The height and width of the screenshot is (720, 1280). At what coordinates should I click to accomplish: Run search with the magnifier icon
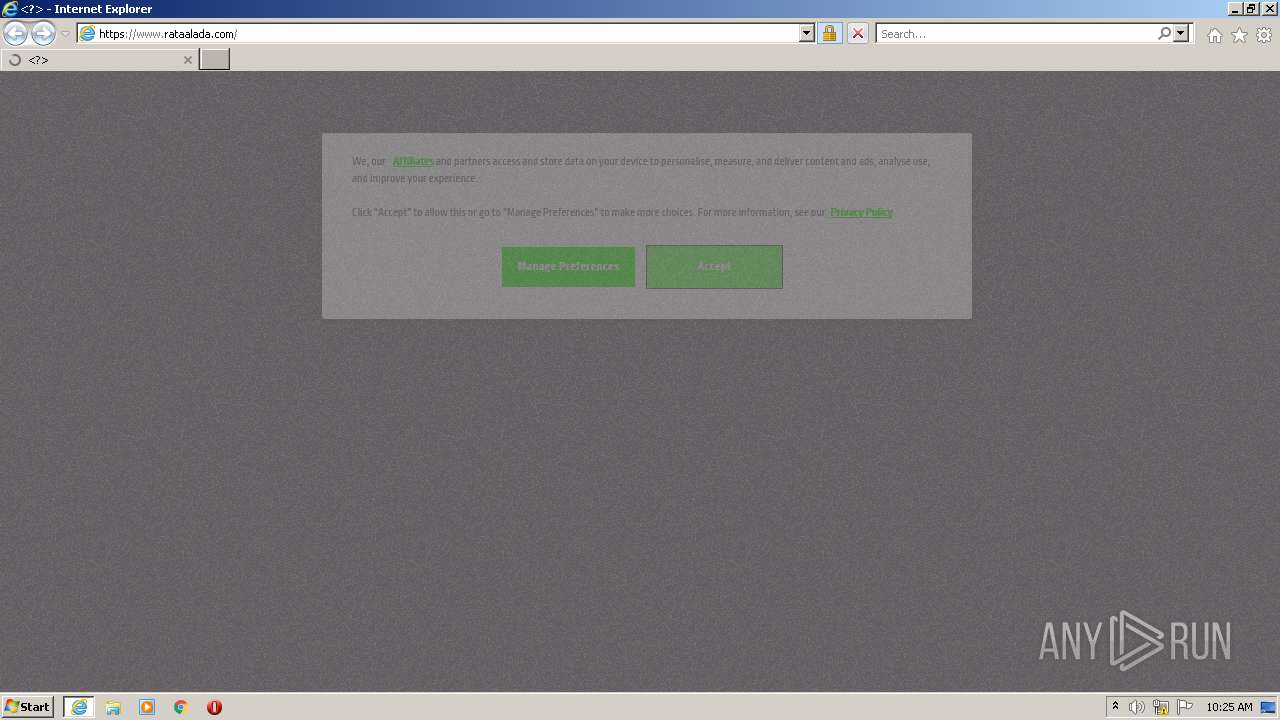click(1164, 34)
